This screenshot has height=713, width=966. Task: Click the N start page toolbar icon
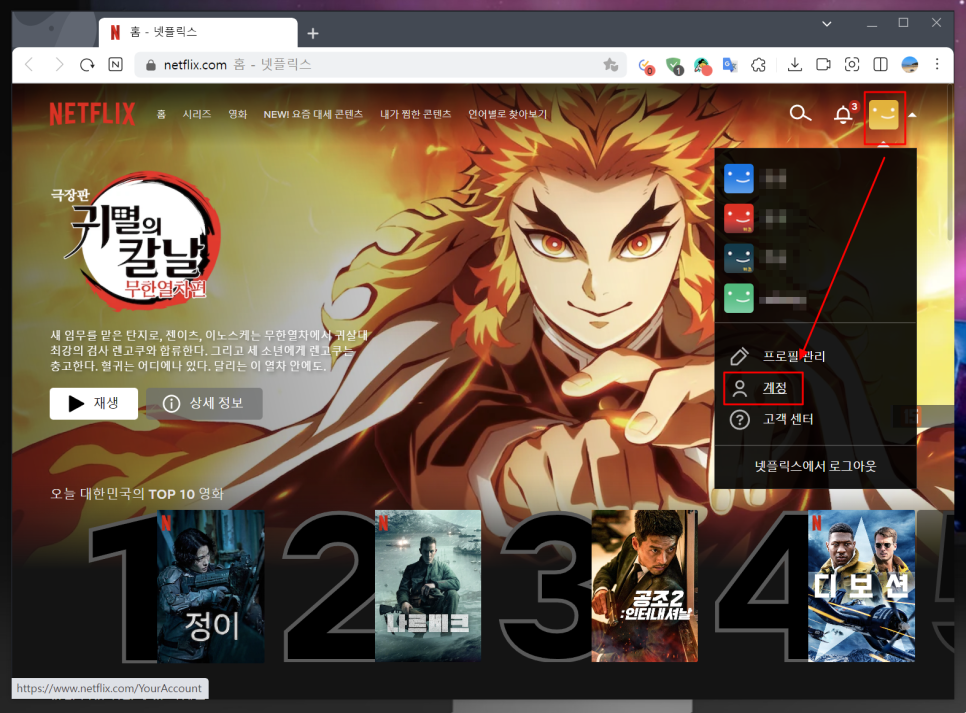pyautogui.click(x=115, y=64)
